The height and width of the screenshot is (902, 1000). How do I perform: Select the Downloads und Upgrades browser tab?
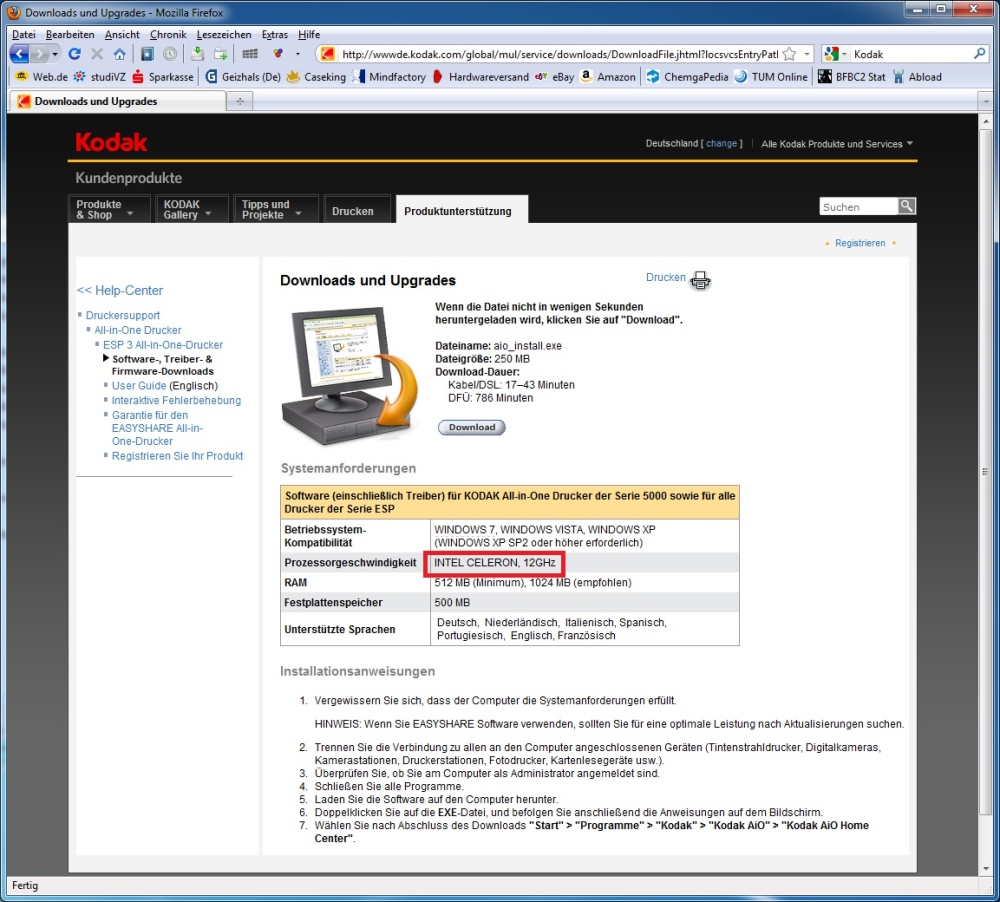117,101
